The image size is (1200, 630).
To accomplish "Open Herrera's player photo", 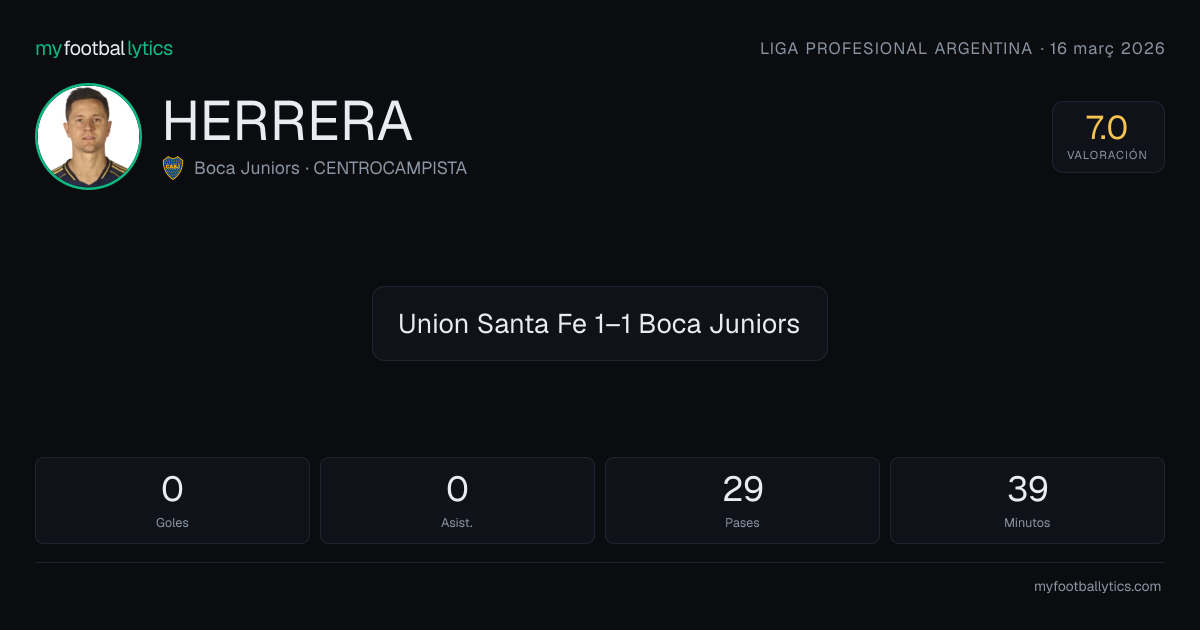I will (88, 137).
